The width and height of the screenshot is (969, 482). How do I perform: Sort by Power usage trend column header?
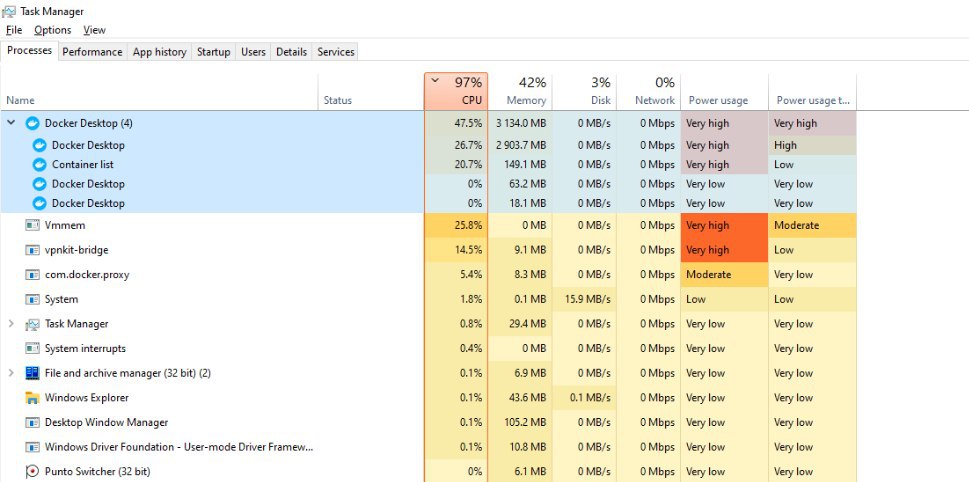pos(813,91)
